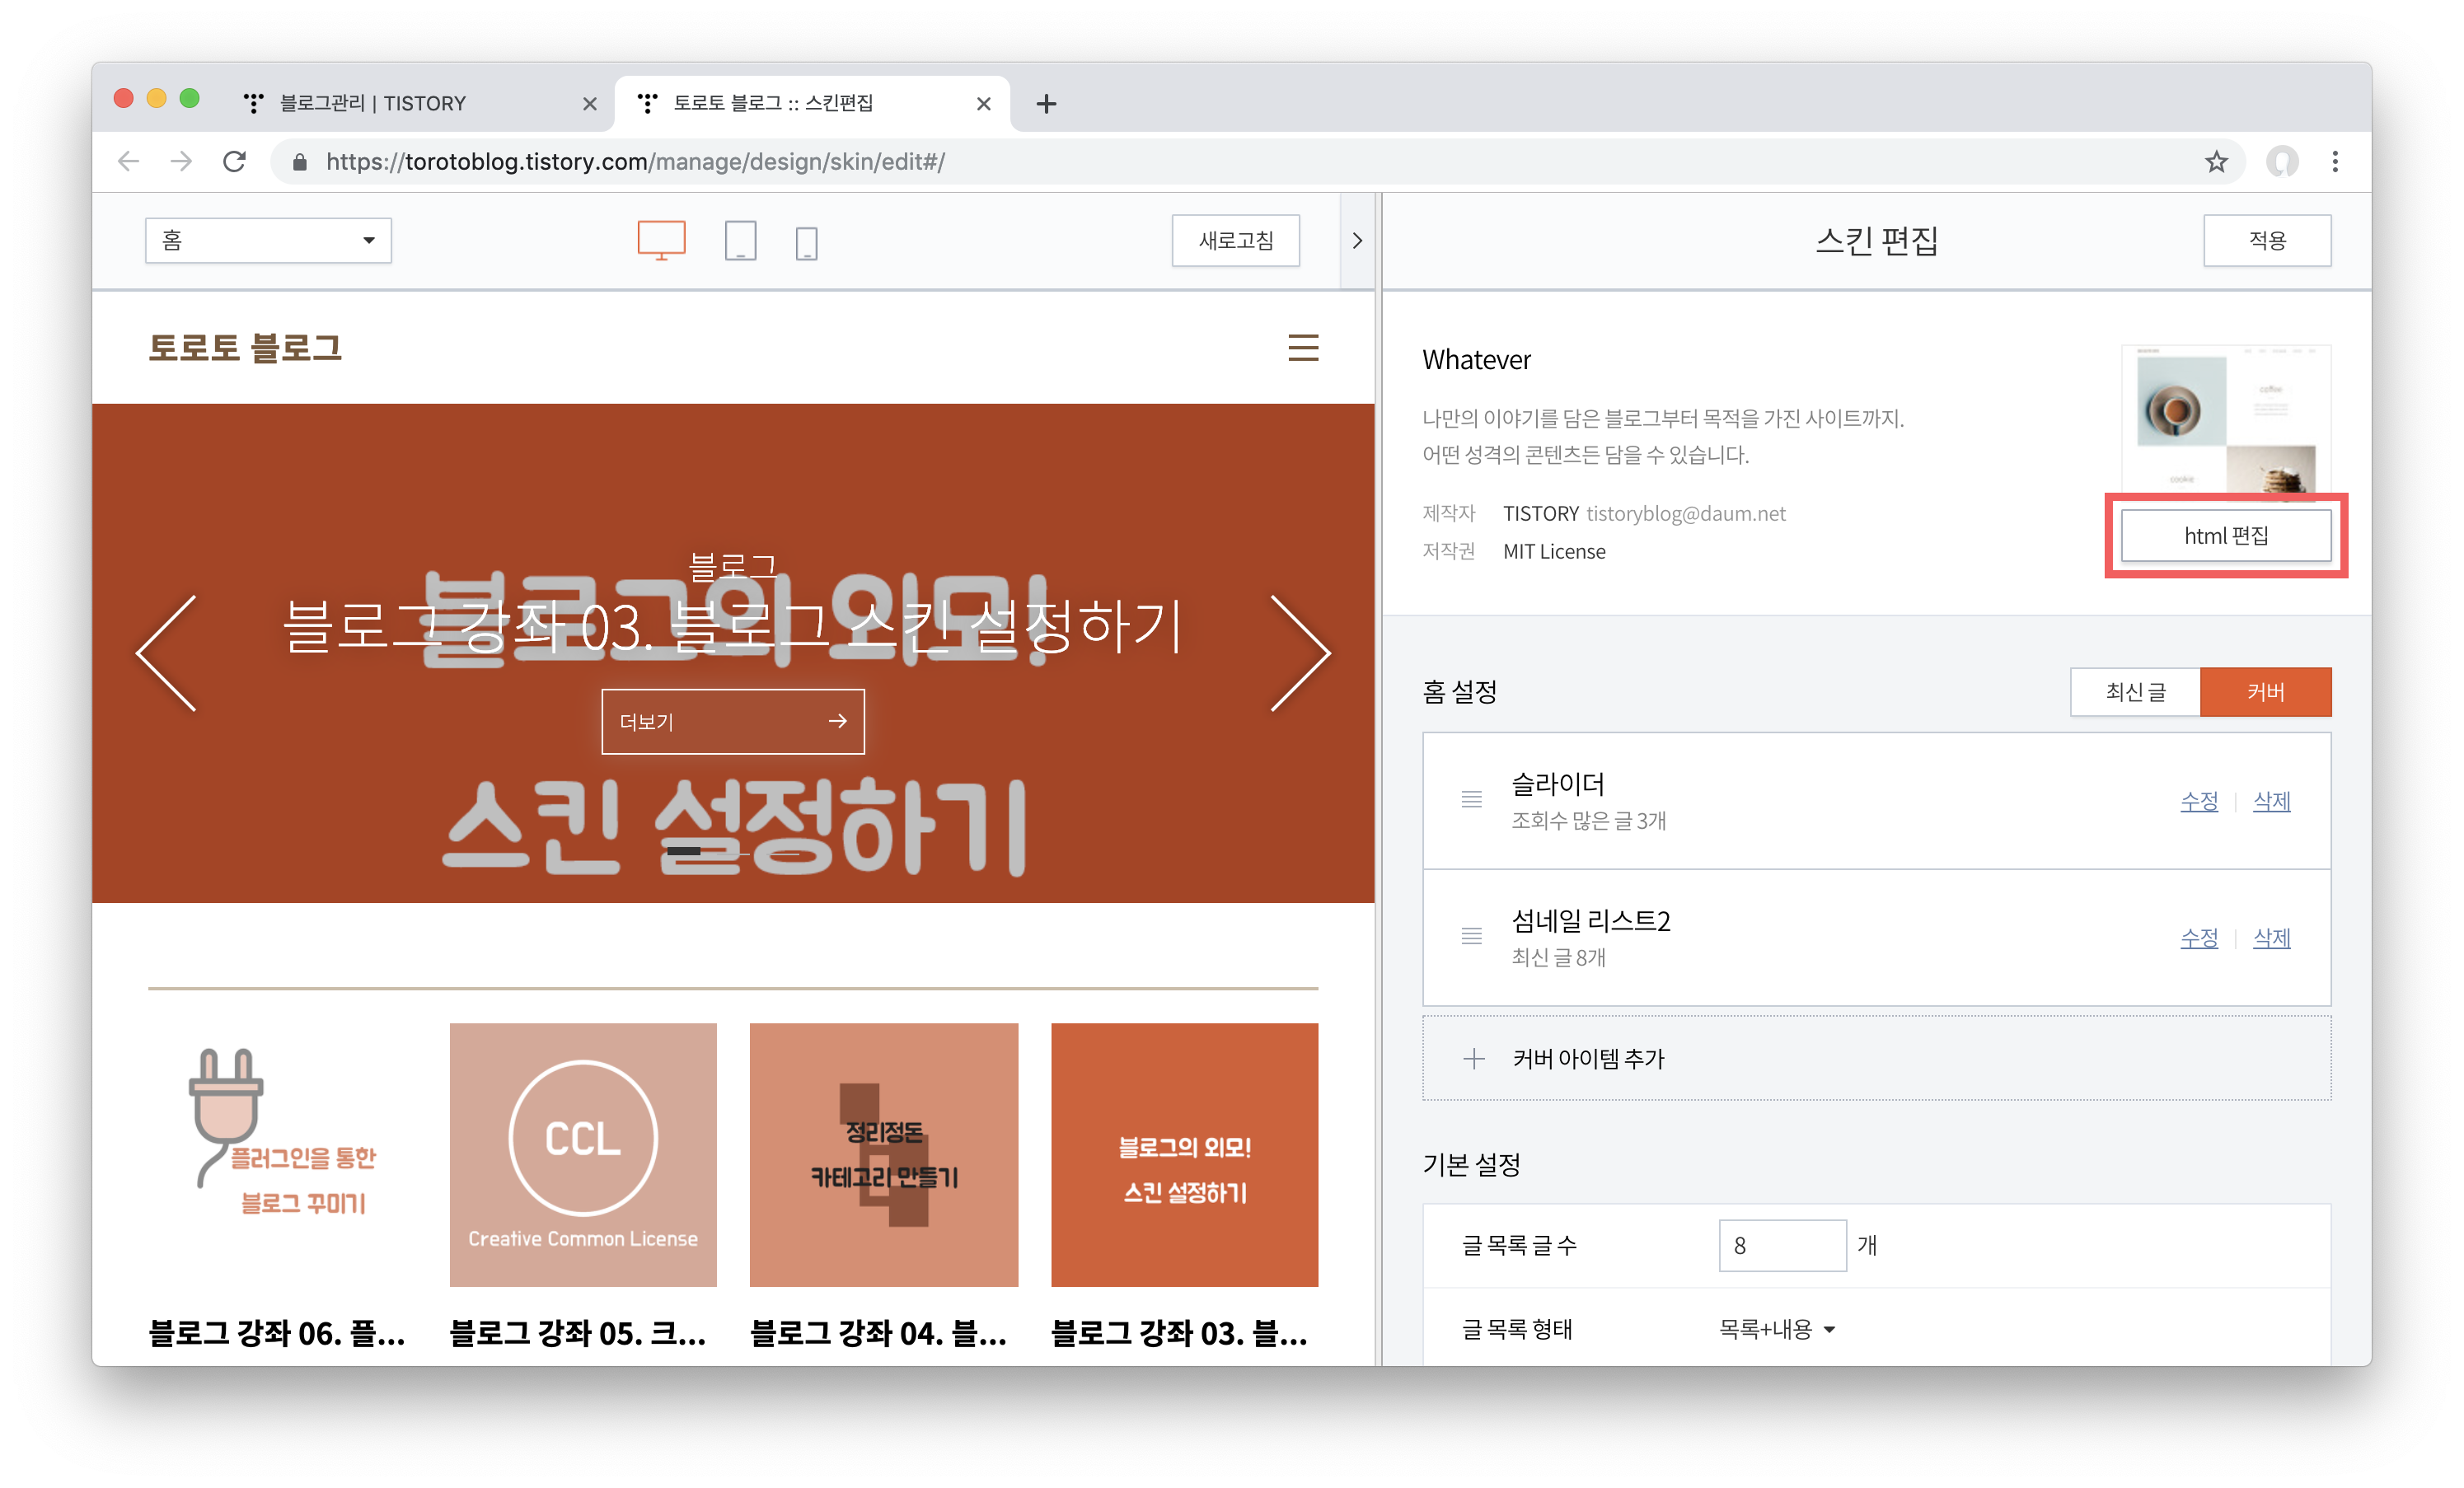Bookmark this page with star icon
Image resolution: width=2464 pixels, height=1488 pixels.
(2216, 162)
